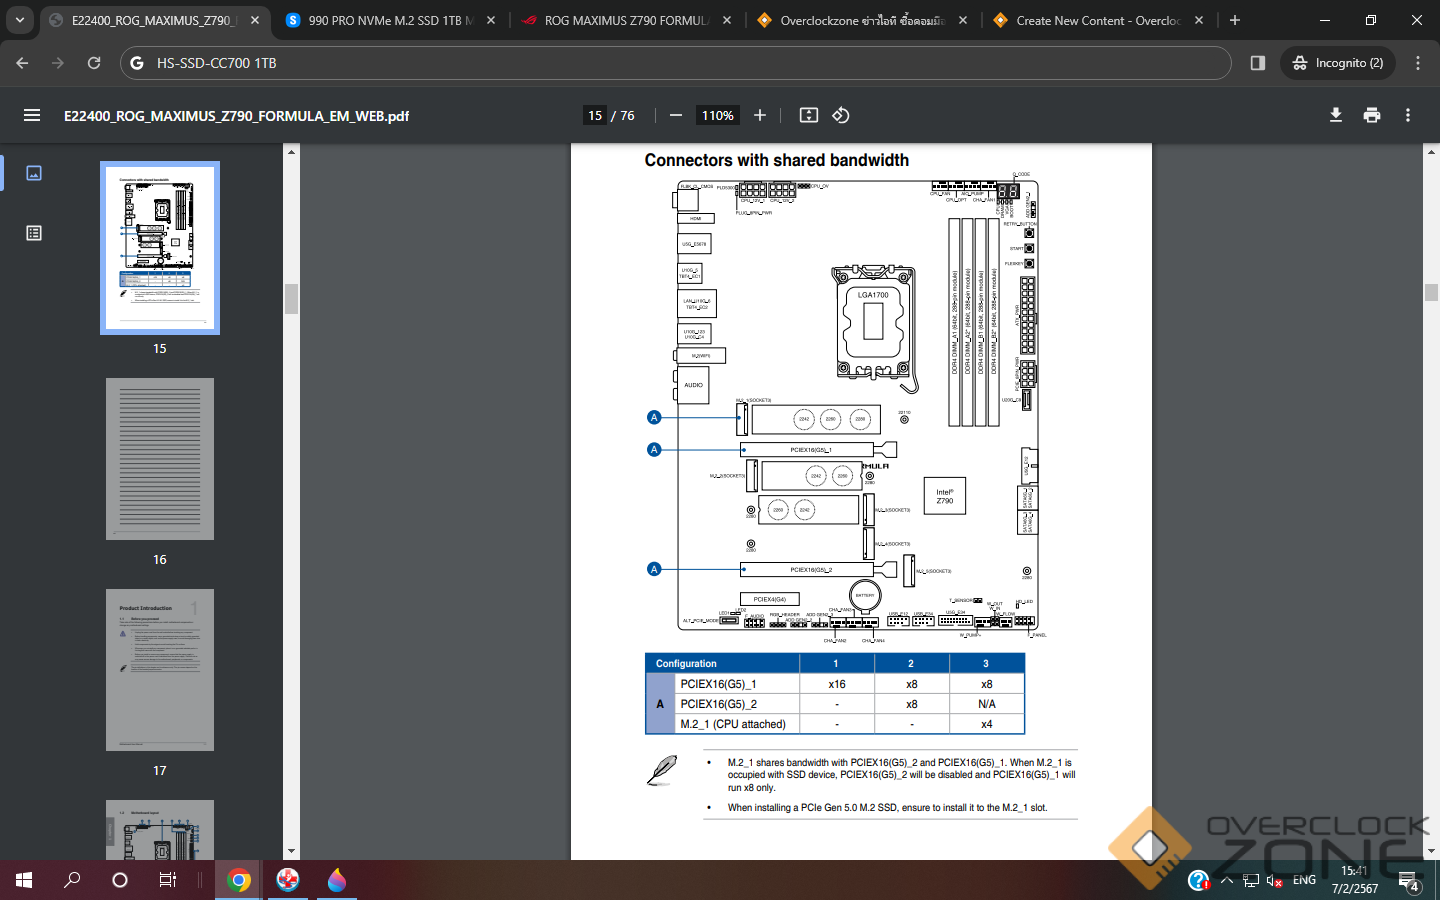This screenshot has width=1440, height=900.
Task: Download the PDF file
Action: [x=1336, y=116]
